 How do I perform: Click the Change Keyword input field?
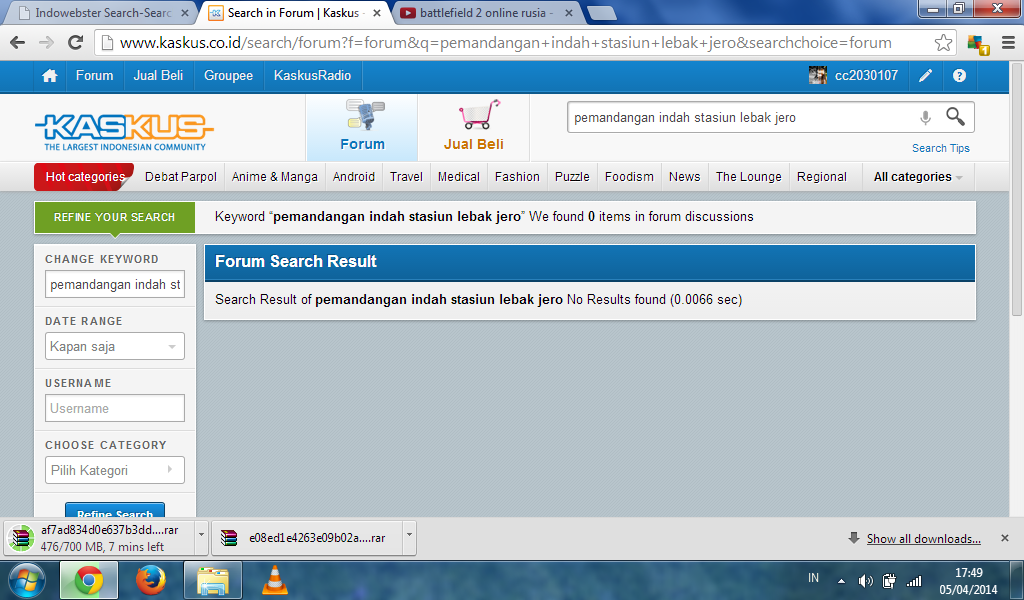pyautogui.click(x=115, y=285)
